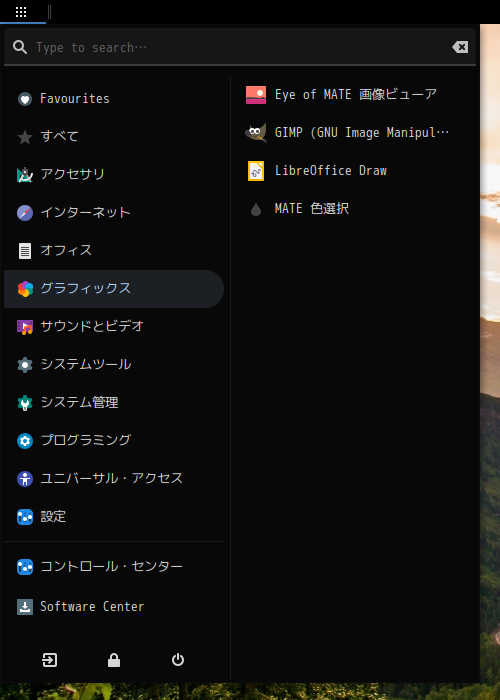
Task: Open コントロール・センター
Action: 114,567
